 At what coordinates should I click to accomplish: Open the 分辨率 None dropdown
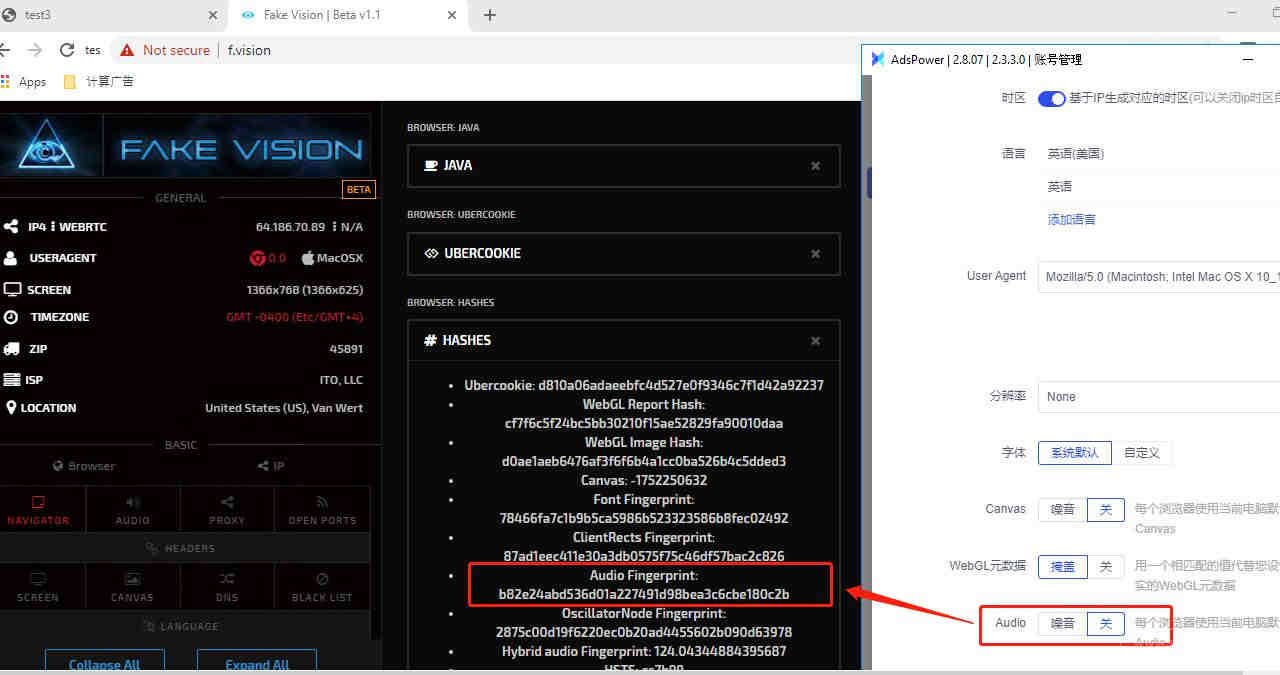[x=1159, y=397]
